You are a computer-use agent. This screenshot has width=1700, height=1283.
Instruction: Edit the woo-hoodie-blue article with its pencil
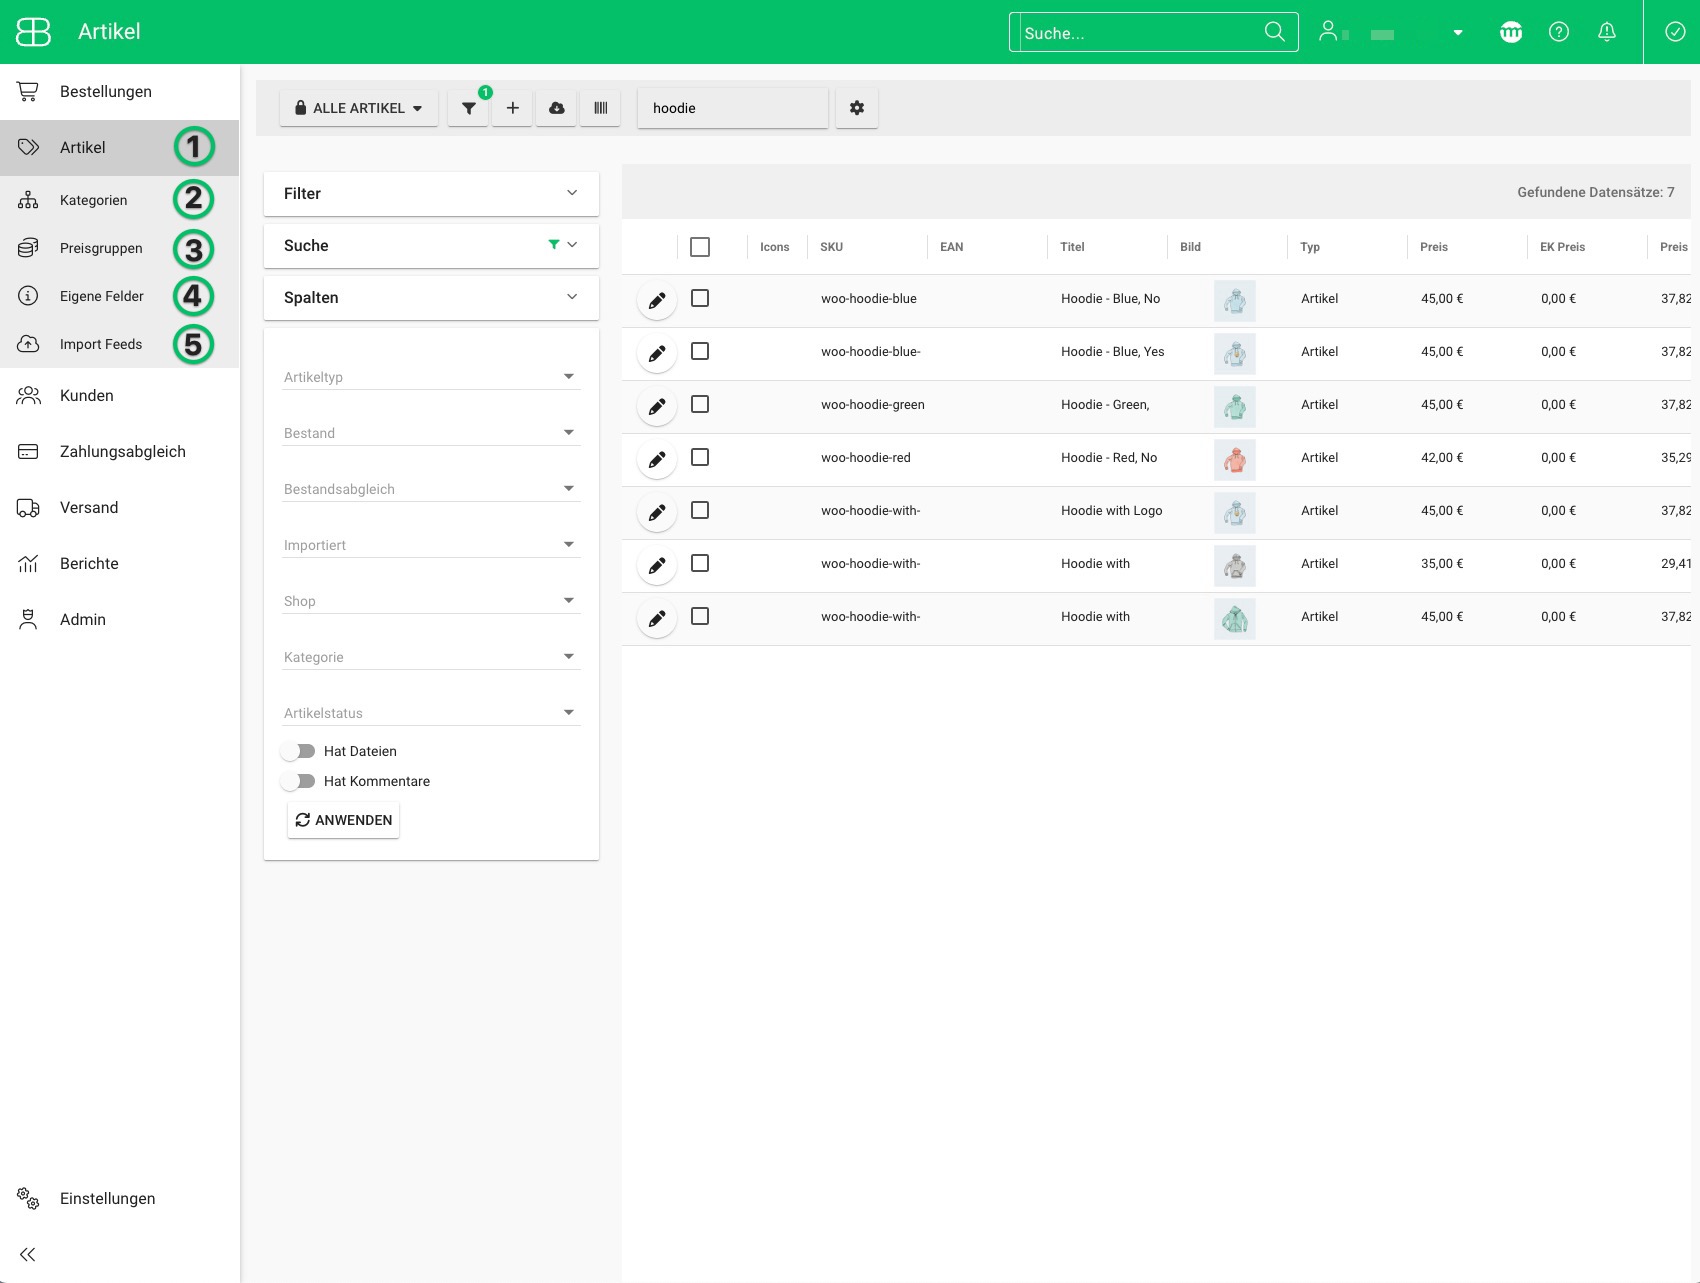(657, 300)
